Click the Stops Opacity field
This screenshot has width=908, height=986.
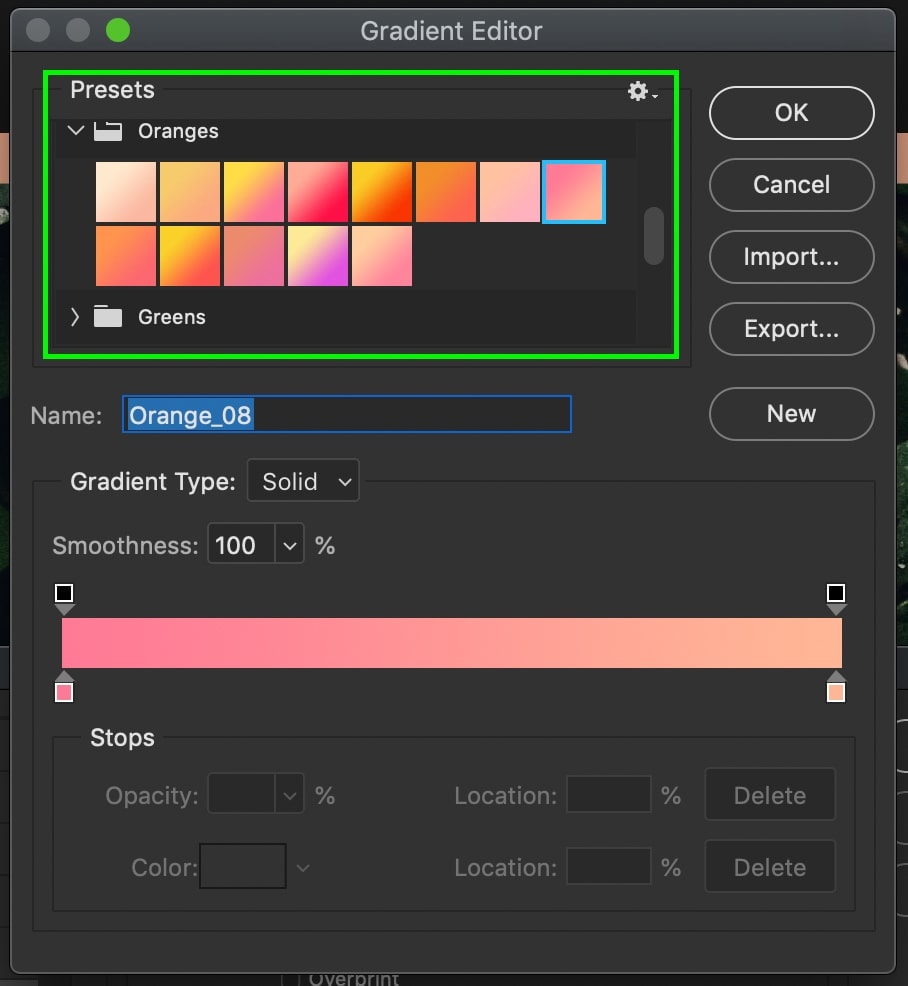(241, 795)
